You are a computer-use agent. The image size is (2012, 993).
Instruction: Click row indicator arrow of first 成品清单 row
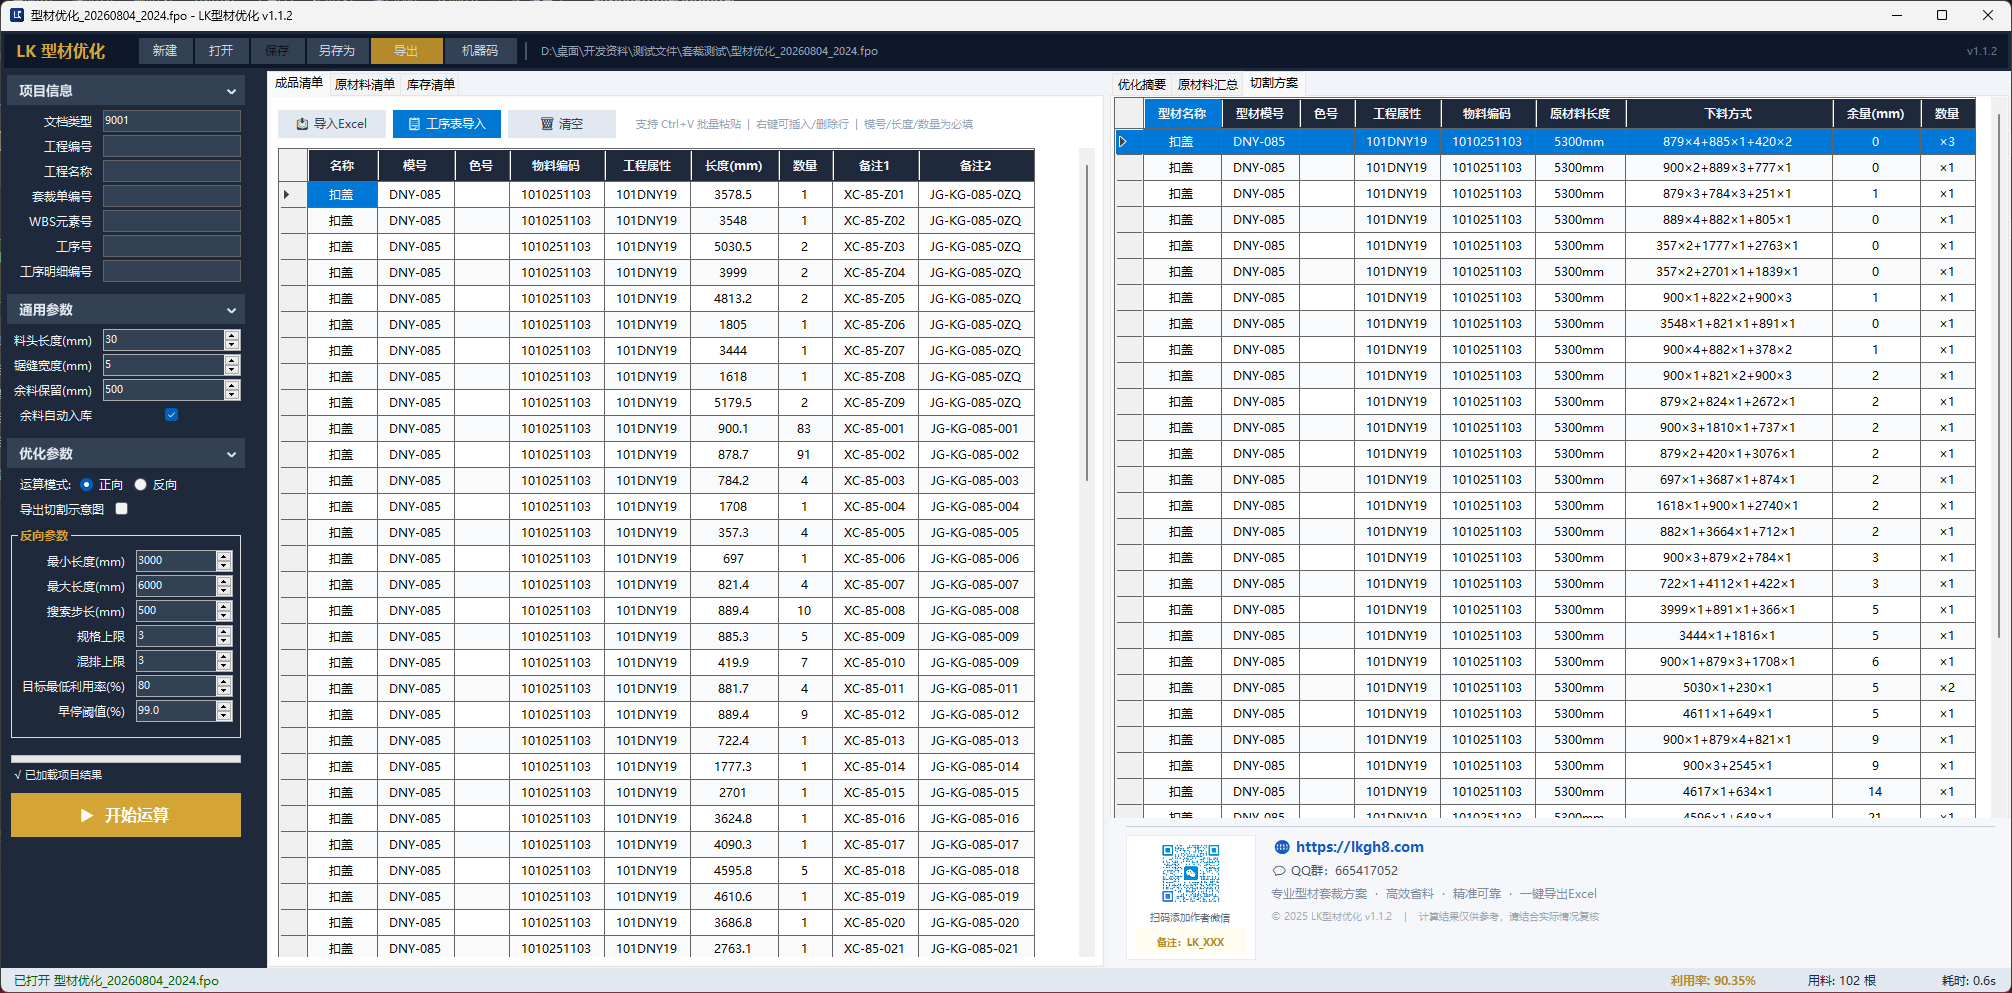[287, 195]
